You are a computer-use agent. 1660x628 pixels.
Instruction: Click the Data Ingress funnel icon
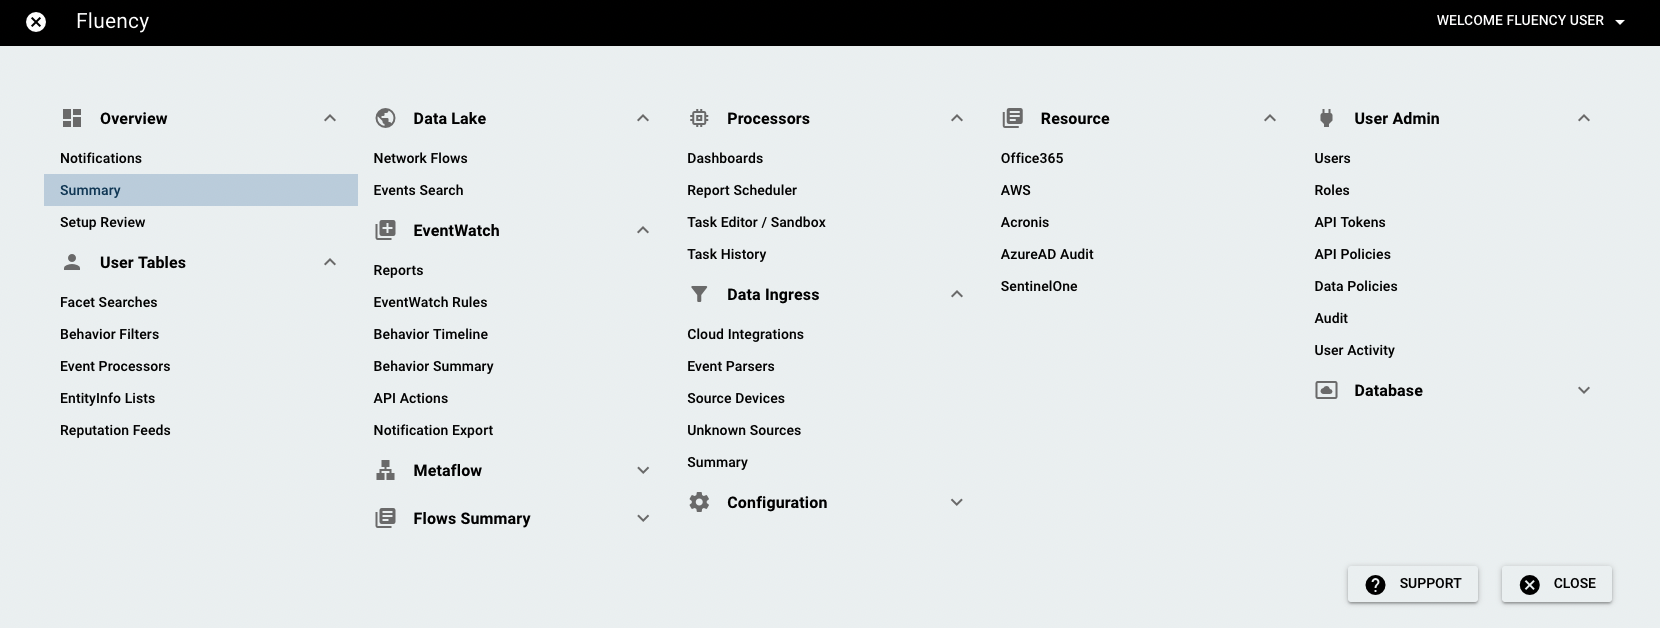click(x=699, y=294)
